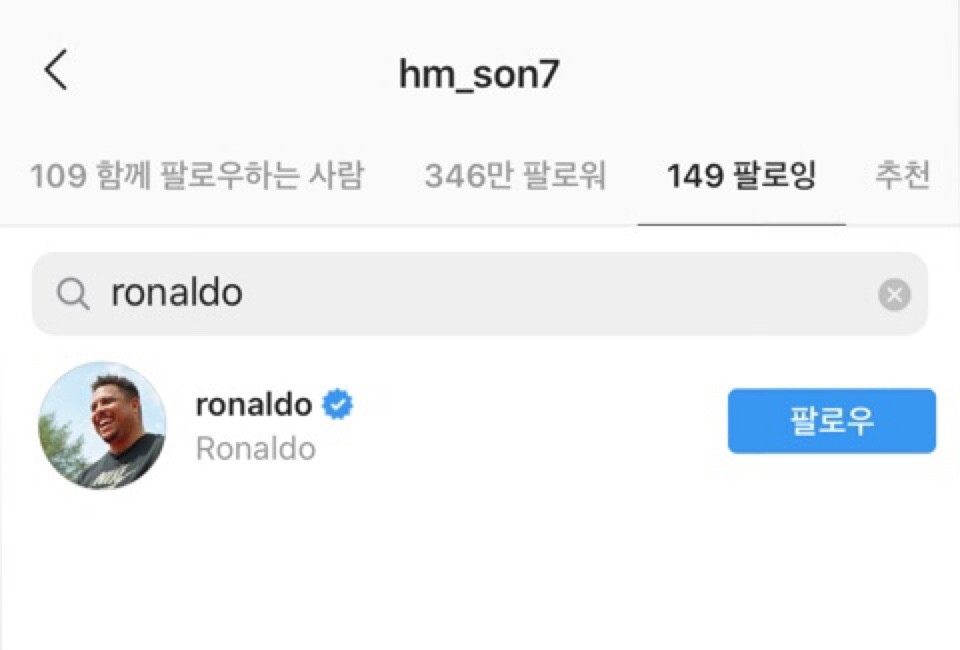Open the mutual followers list

[x=197, y=176]
